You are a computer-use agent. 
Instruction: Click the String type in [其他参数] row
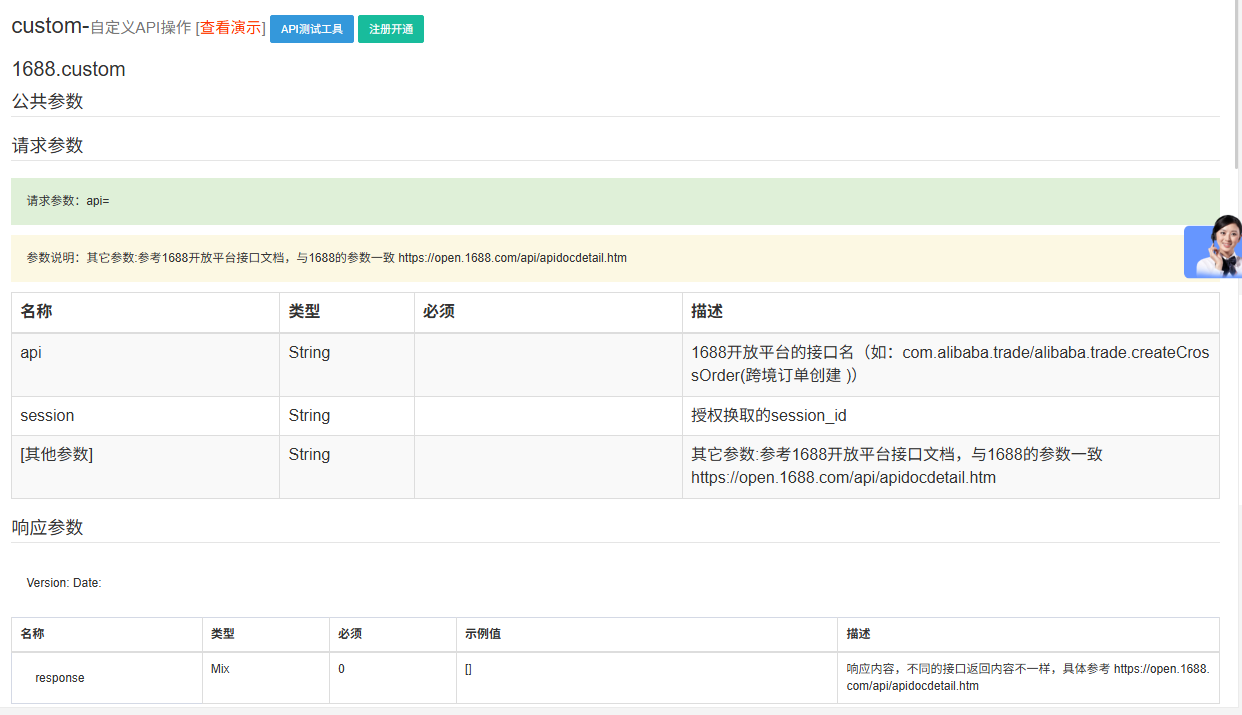coord(309,454)
